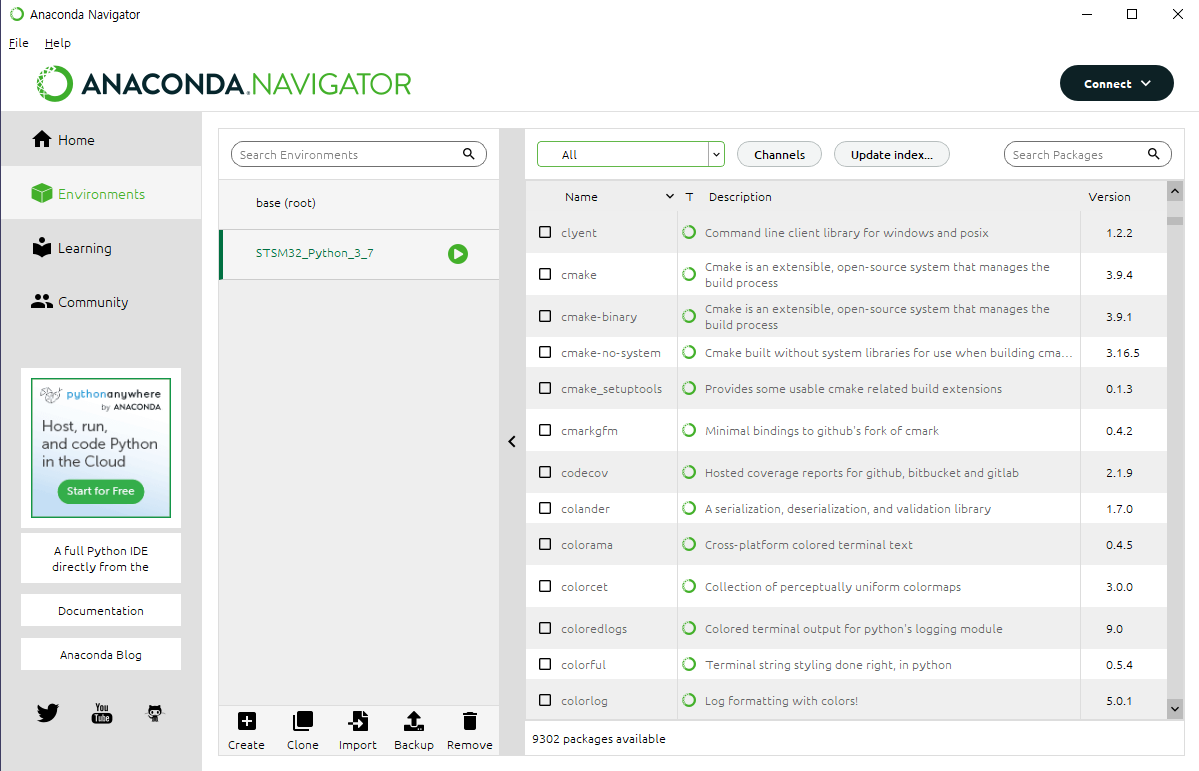Image resolution: width=1199 pixels, height=771 pixels.
Task: Click the Remove environment trash icon
Action: (470, 721)
